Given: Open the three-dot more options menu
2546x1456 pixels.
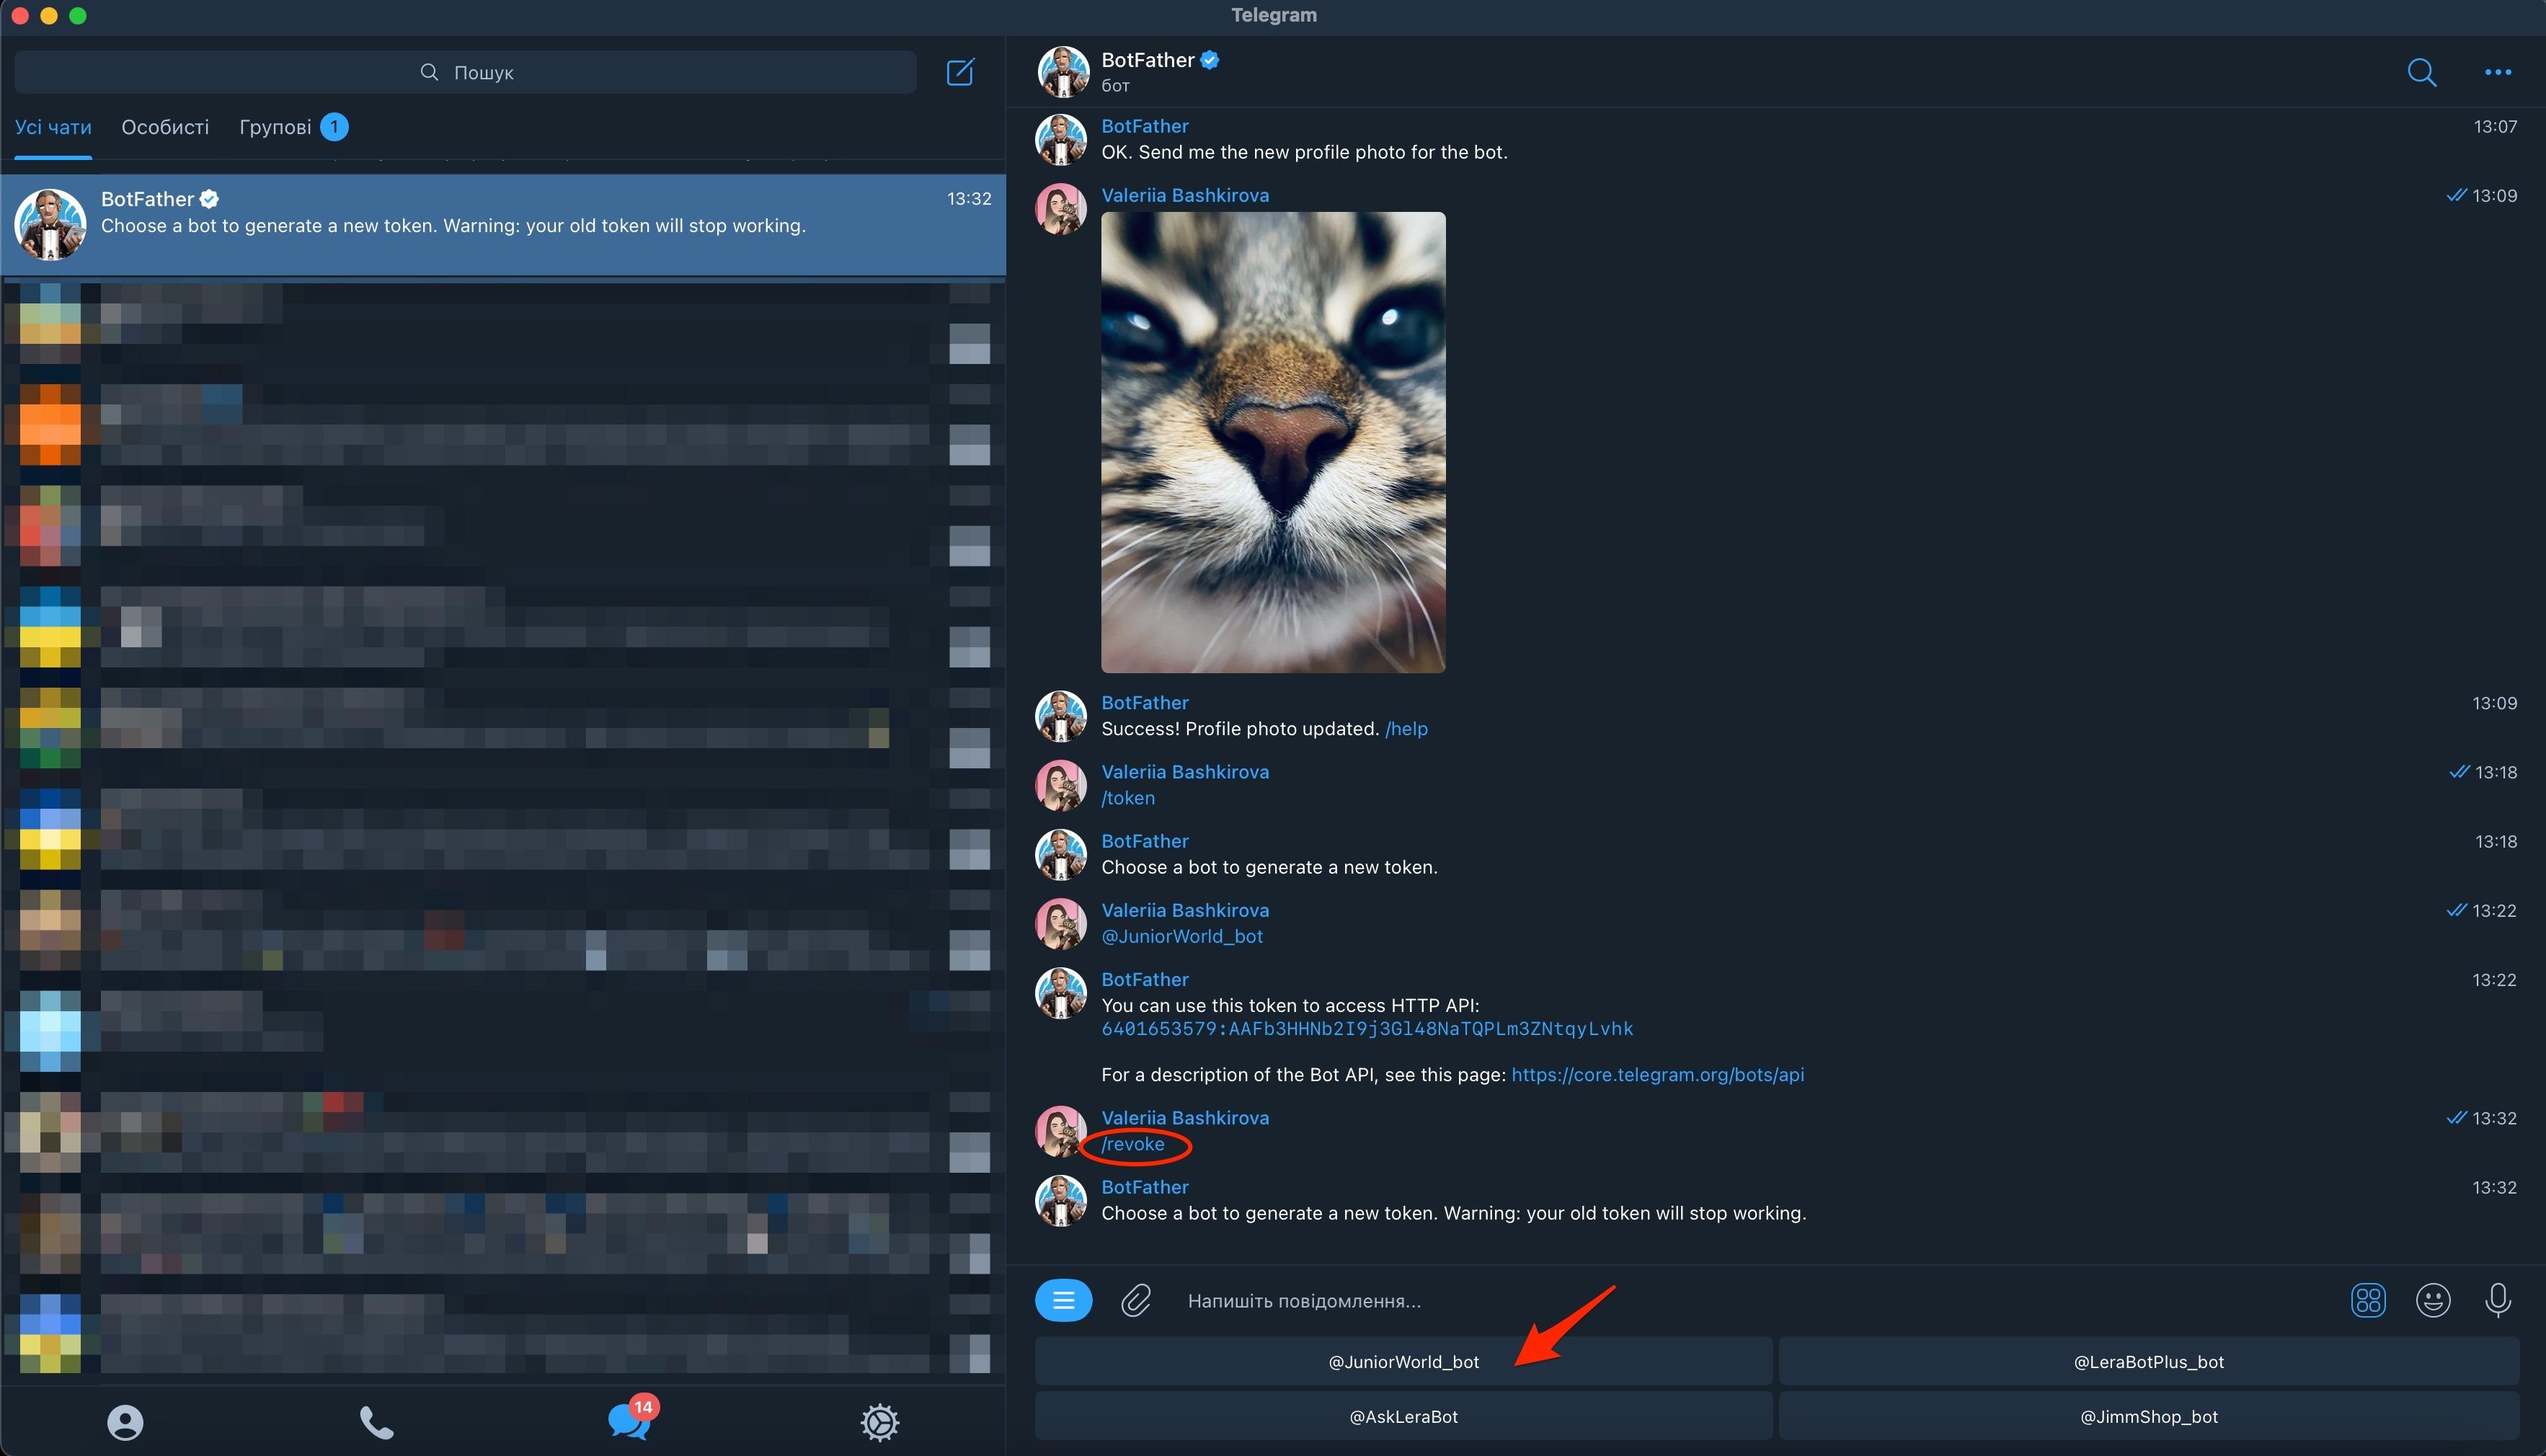Looking at the screenshot, I should (x=2497, y=72).
